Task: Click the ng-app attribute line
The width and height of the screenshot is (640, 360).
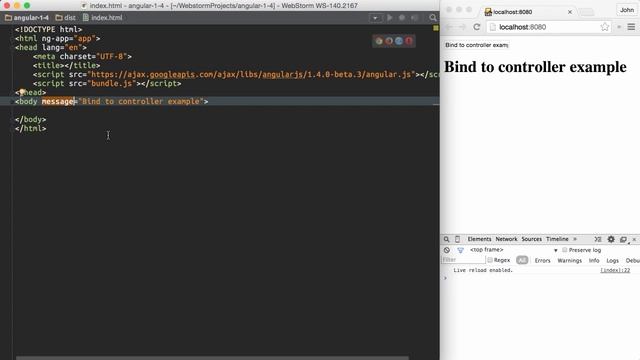Action: tap(58, 38)
